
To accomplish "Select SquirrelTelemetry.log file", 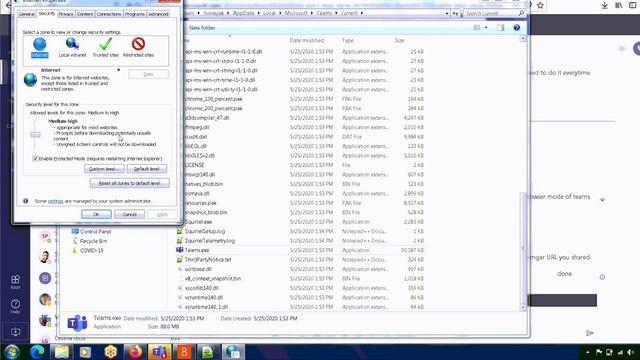I will 209,241.
